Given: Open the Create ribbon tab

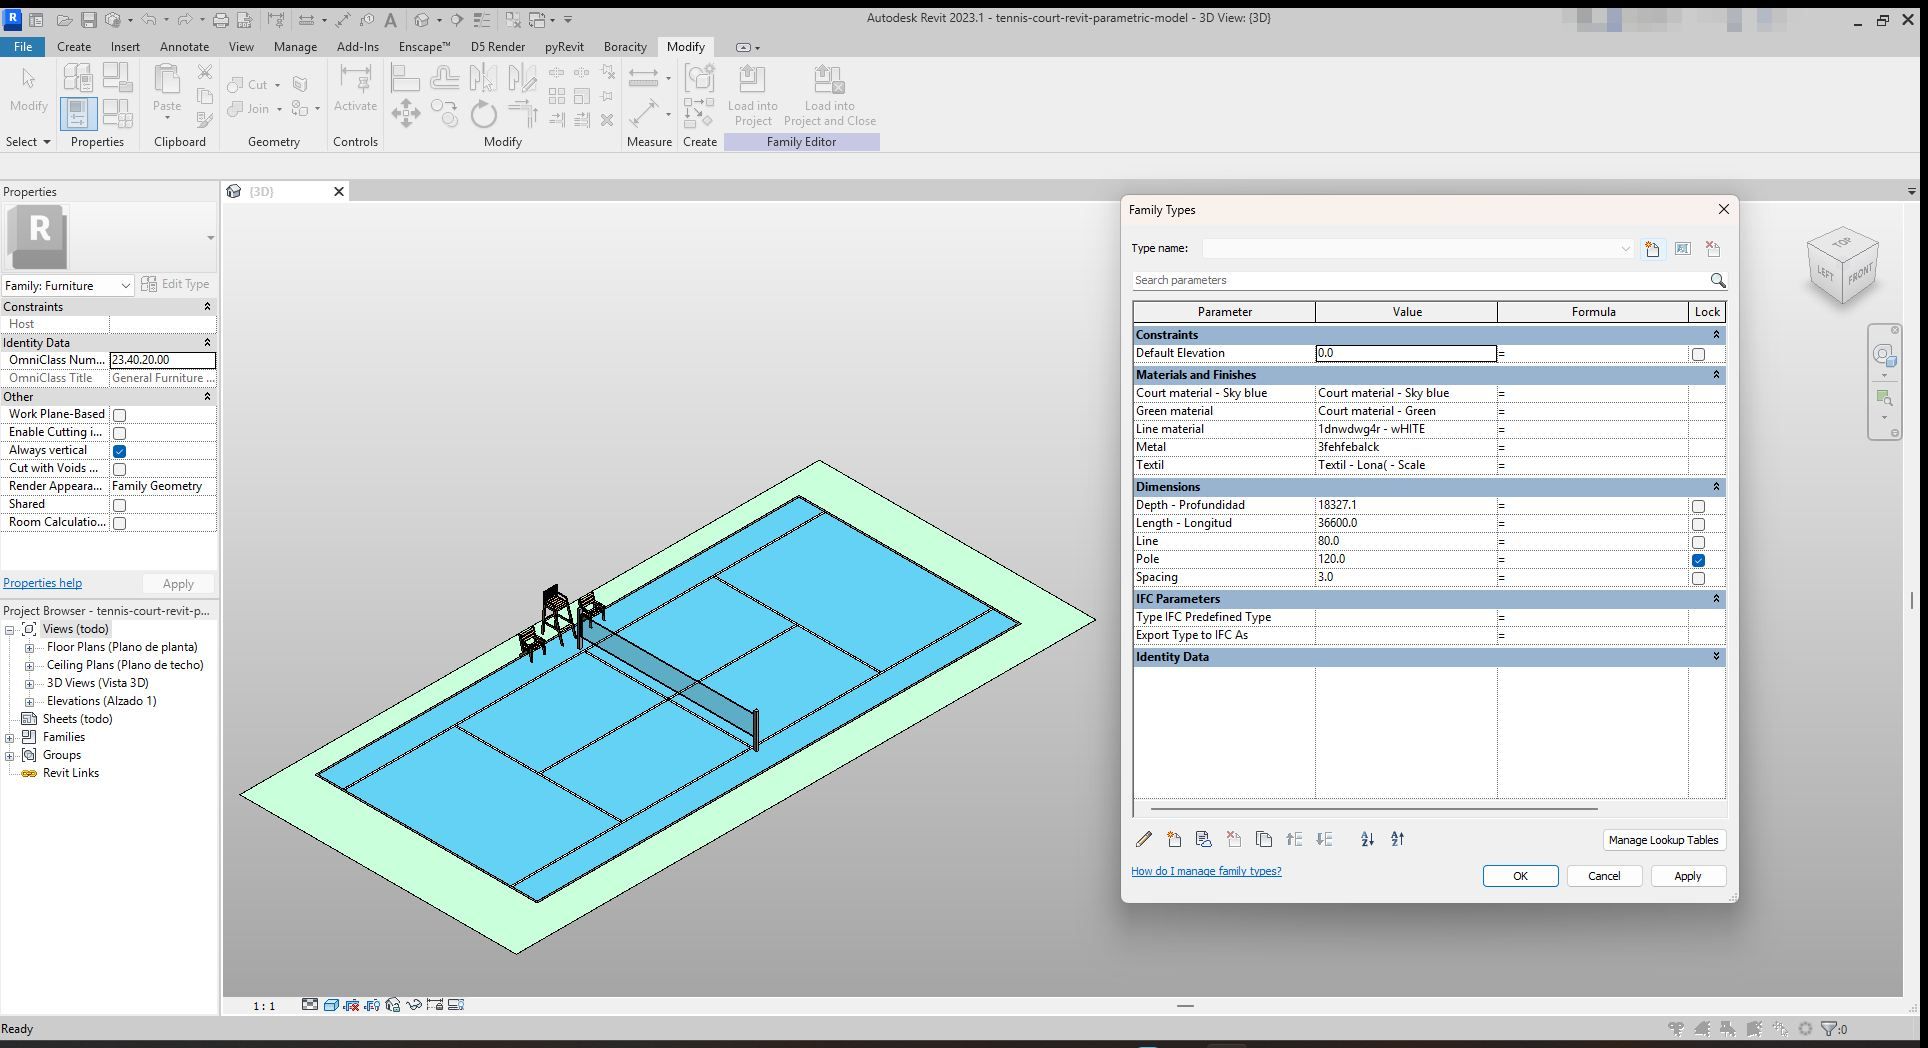Looking at the screenshot, I should (x=74, y=47).
